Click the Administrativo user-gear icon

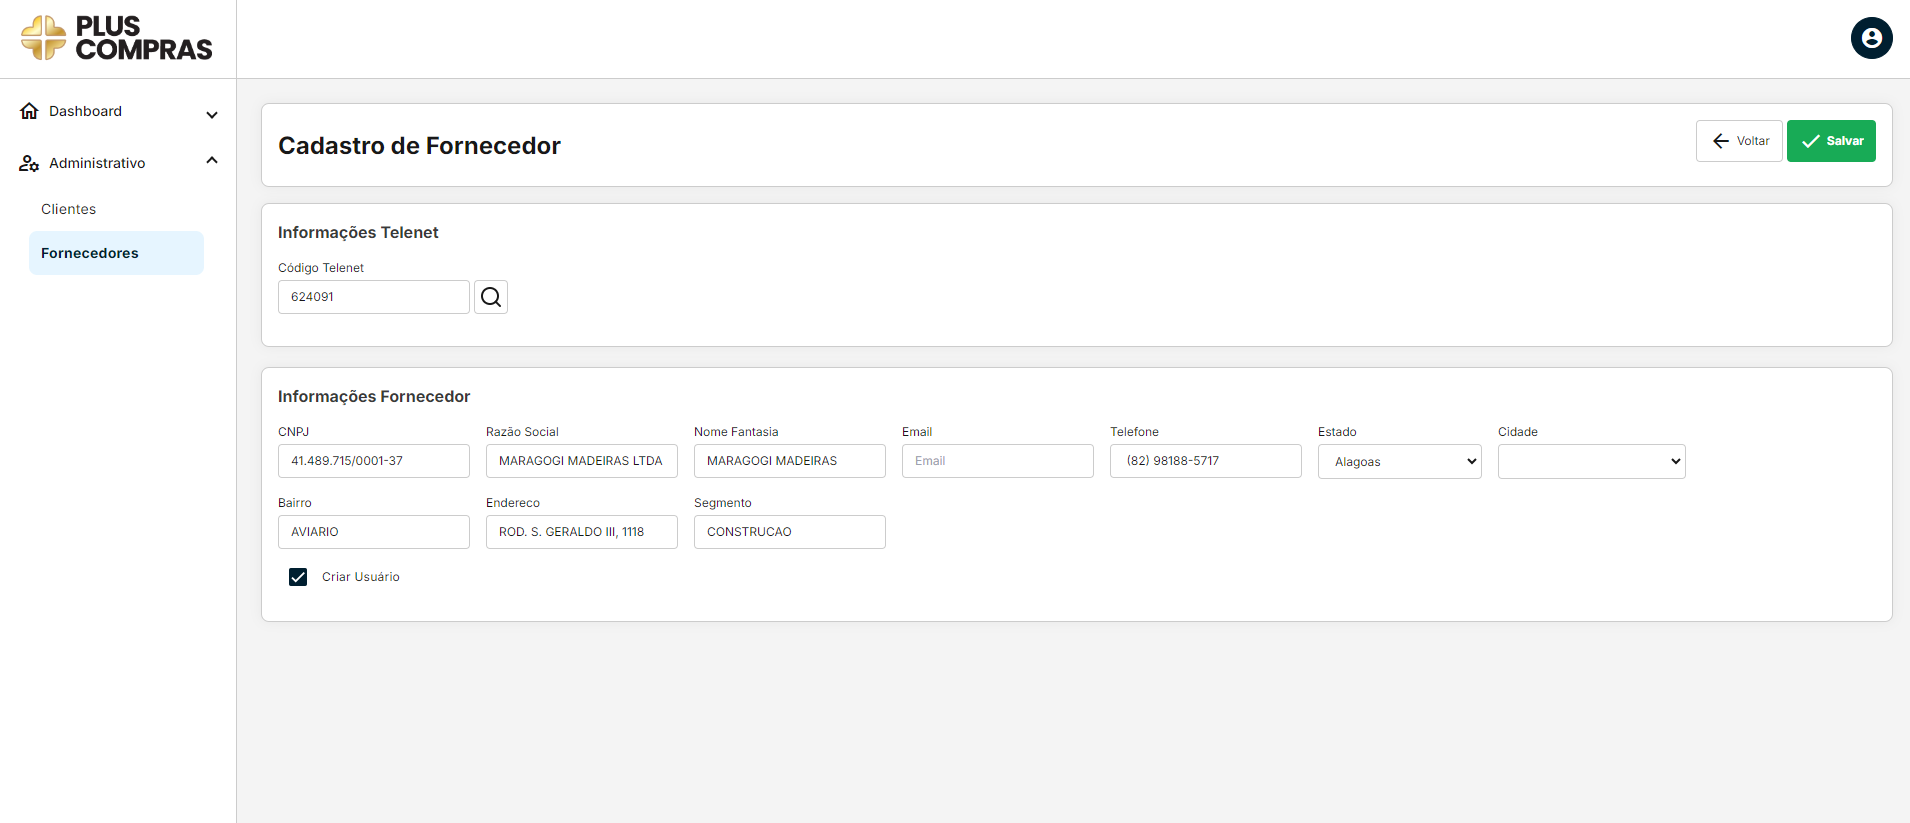click(x=29, y=163)
